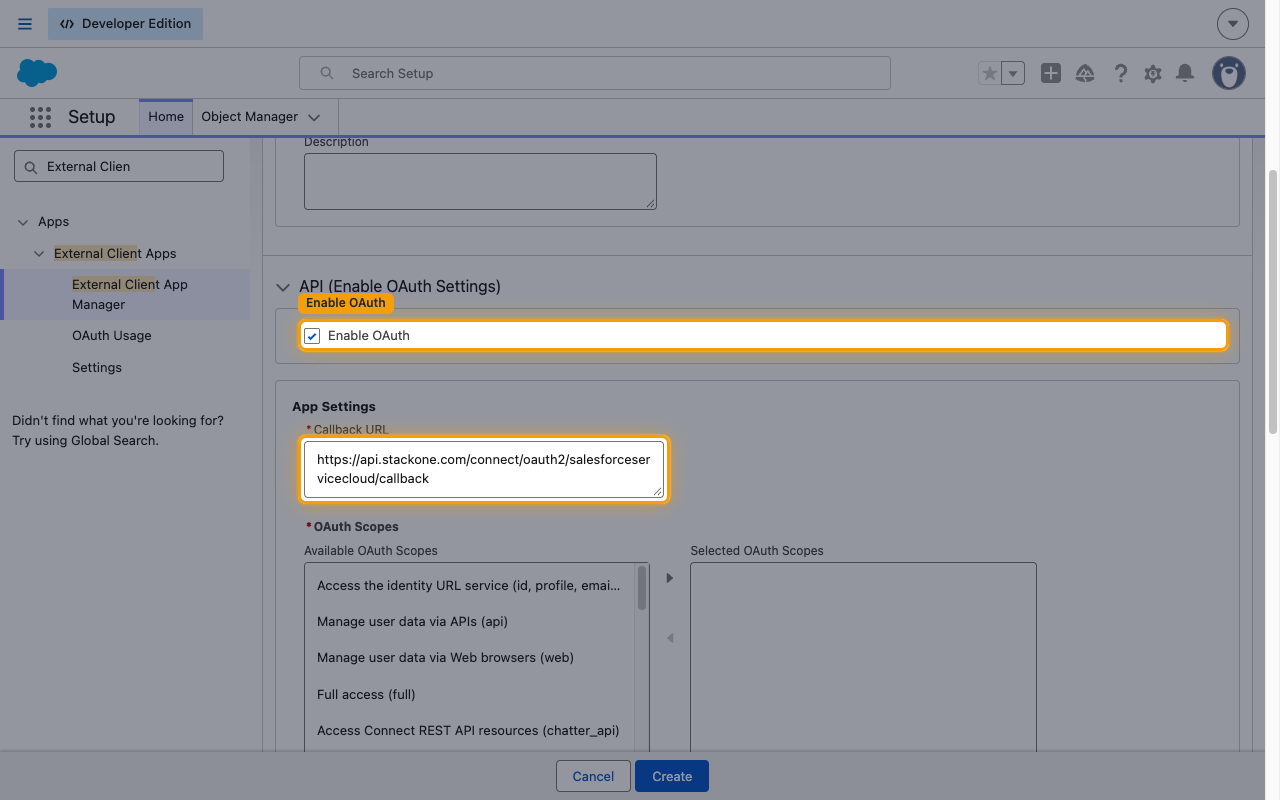Click the circular dropdown arrow at top right
The image size is (1280, 800).
pos(1233,24)
